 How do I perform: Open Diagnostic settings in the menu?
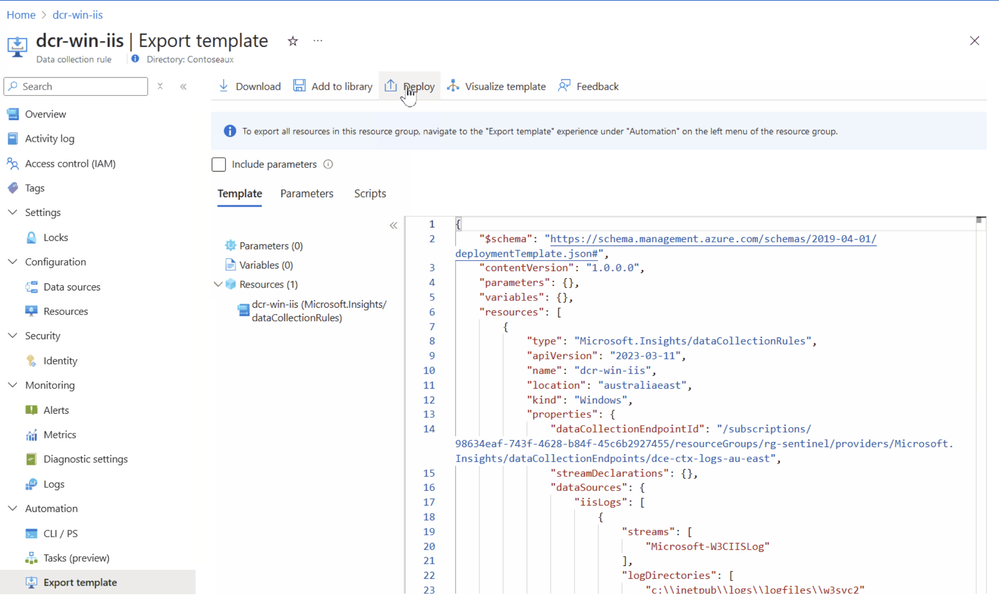pos(85,460)
